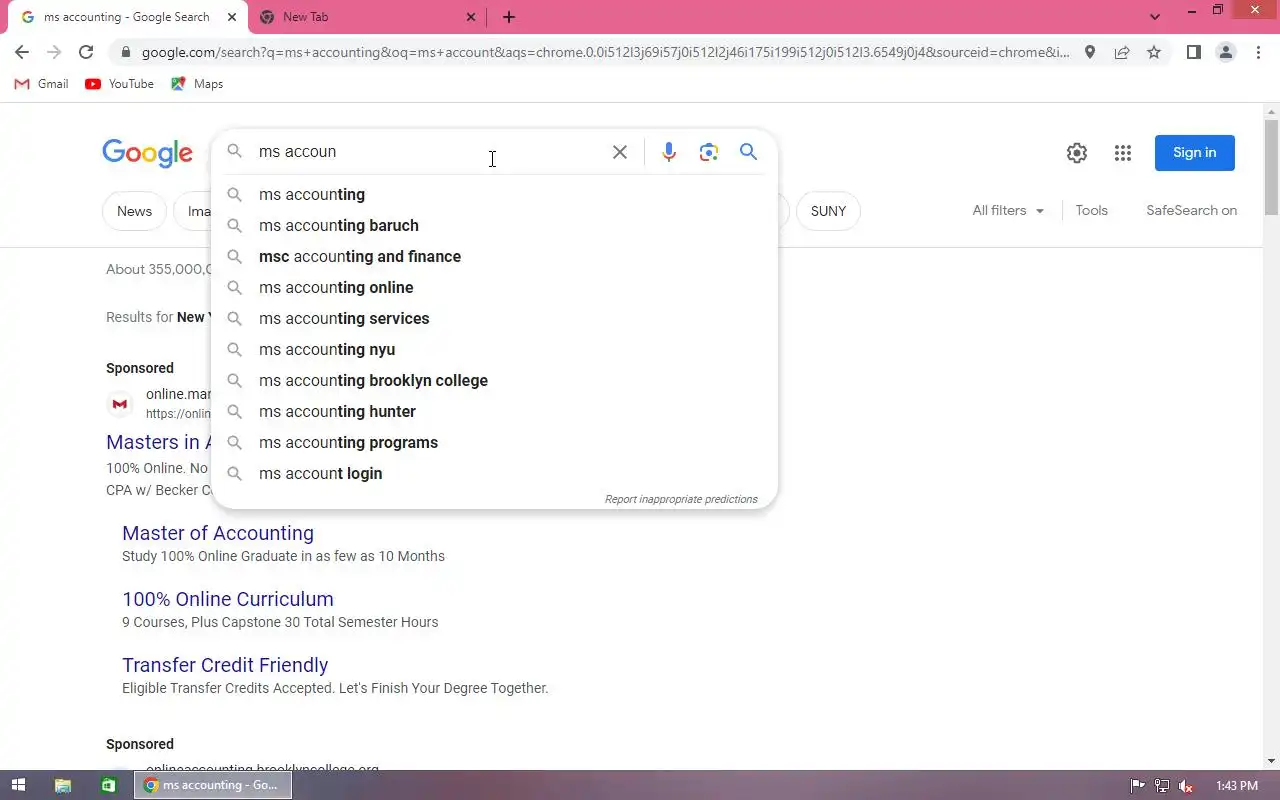
Task: Open Google settings gear icon
Action: [x=1077, y=153]
